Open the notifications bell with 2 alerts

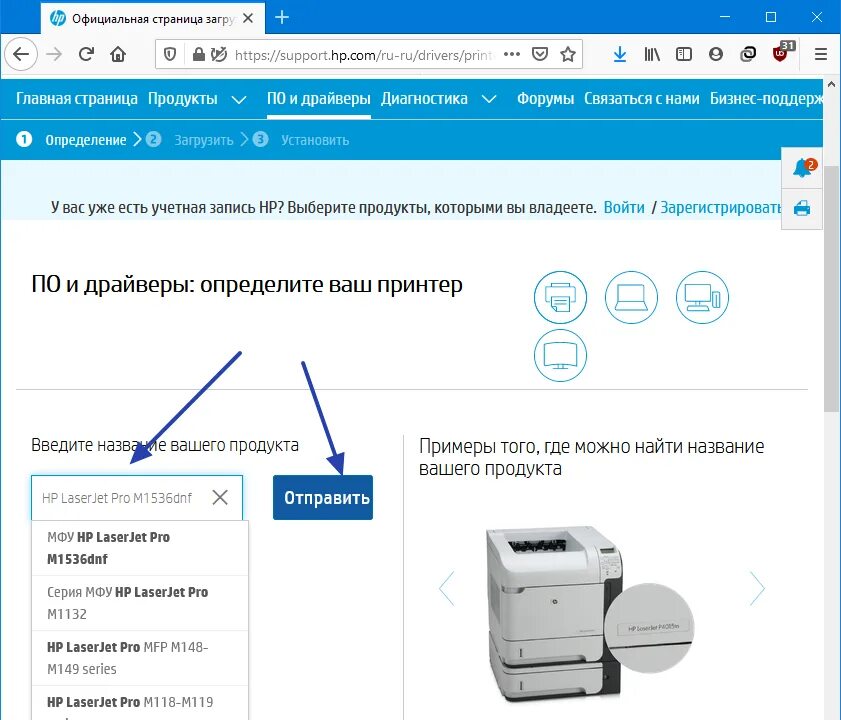pyautogui.click(x=802, y=168)
